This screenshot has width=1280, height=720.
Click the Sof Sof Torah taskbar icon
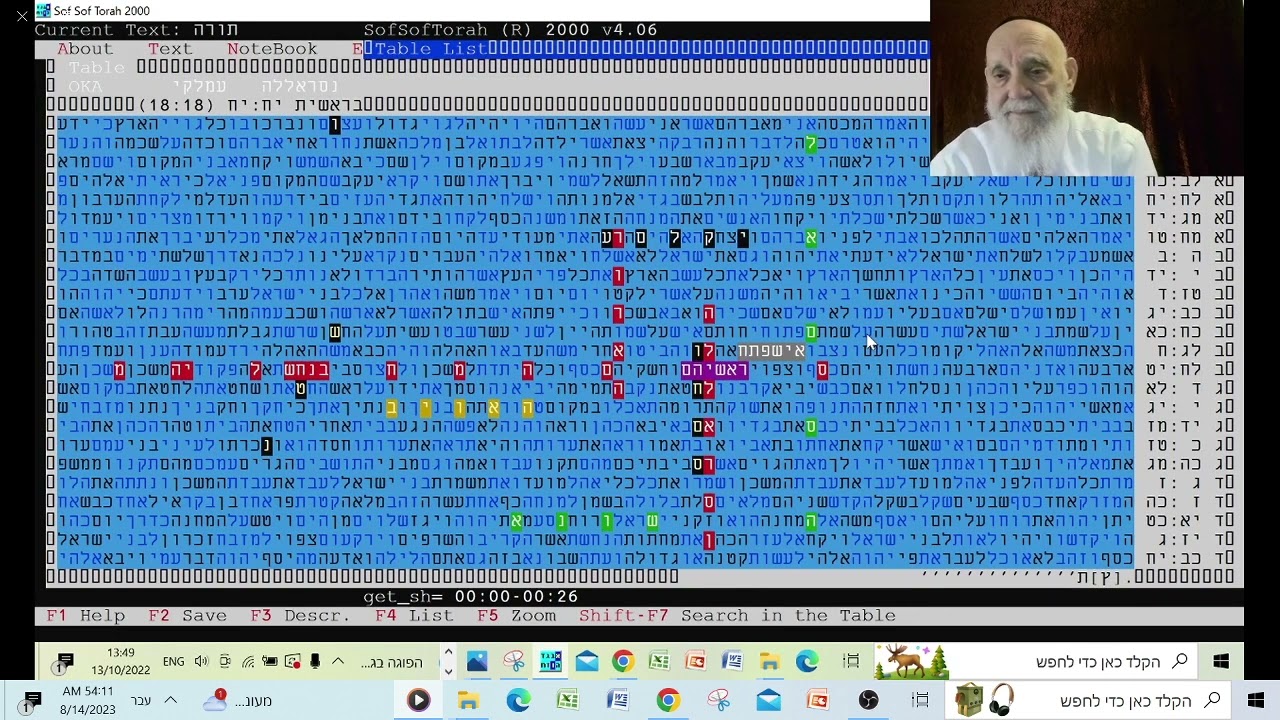(550, 662)
